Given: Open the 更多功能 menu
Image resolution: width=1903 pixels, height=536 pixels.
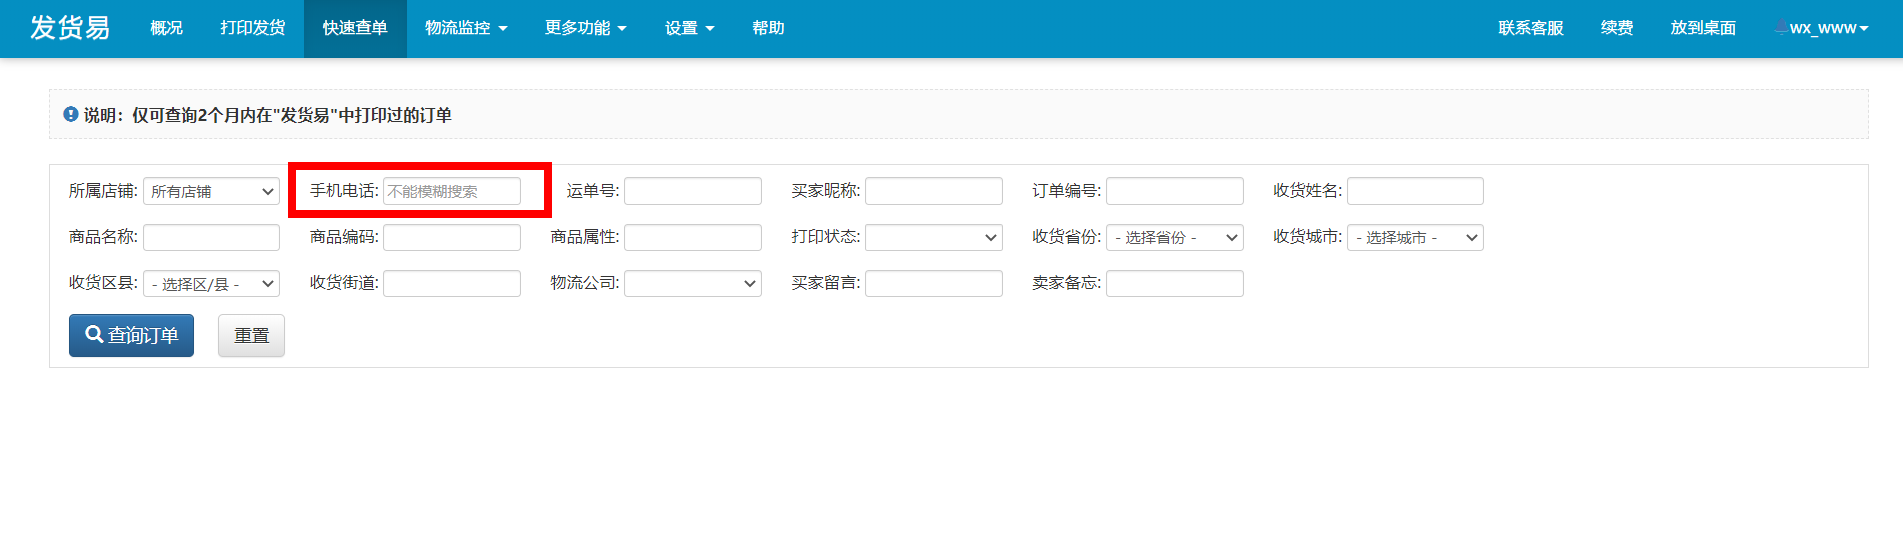Looking at the screenshot, I should [585, 28].
